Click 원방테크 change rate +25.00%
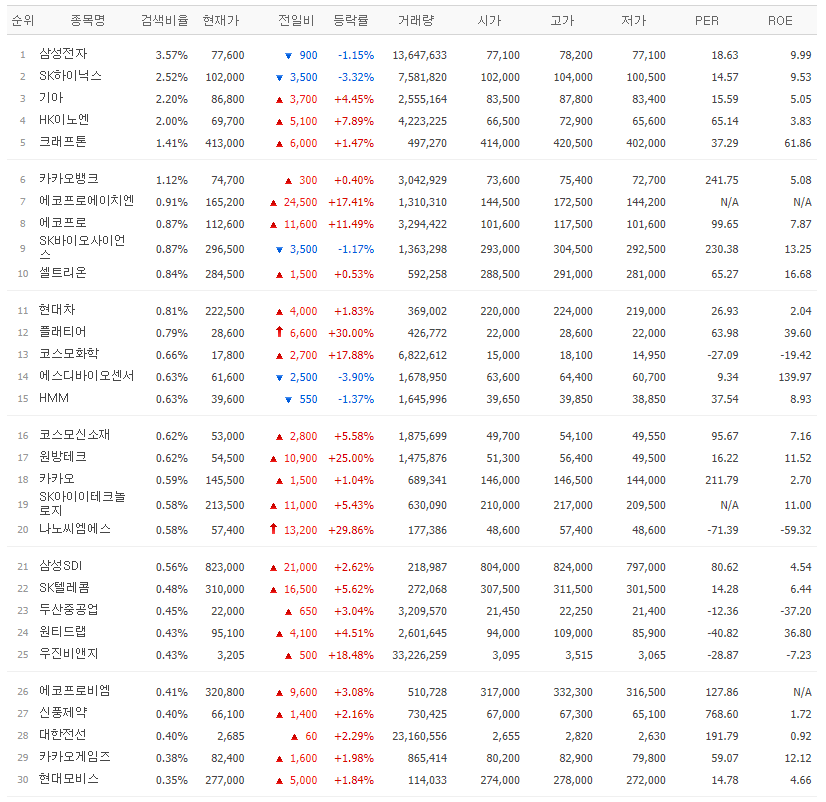The height and width of the screenshot is (802, 826). pyautogui.click(x=351, y=458)
